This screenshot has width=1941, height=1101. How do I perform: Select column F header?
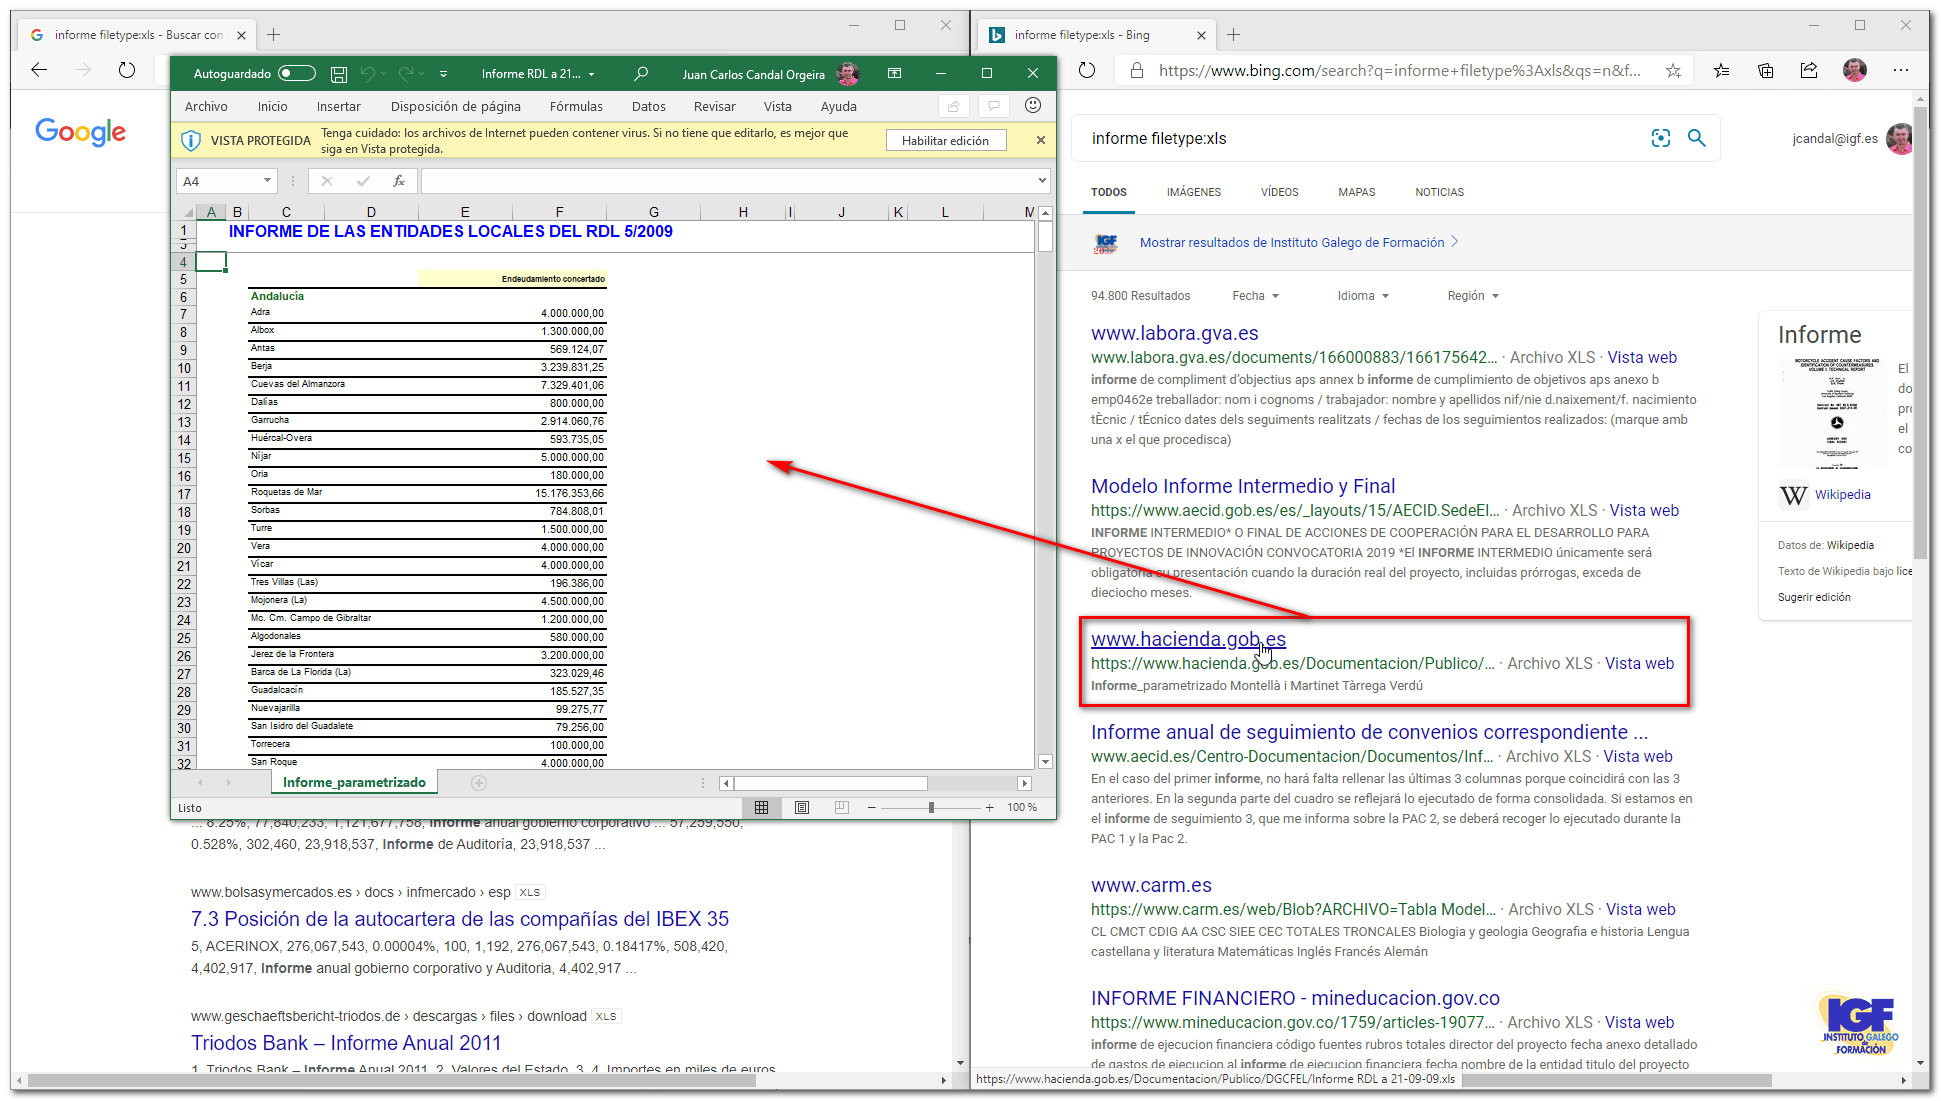[559, 212]
